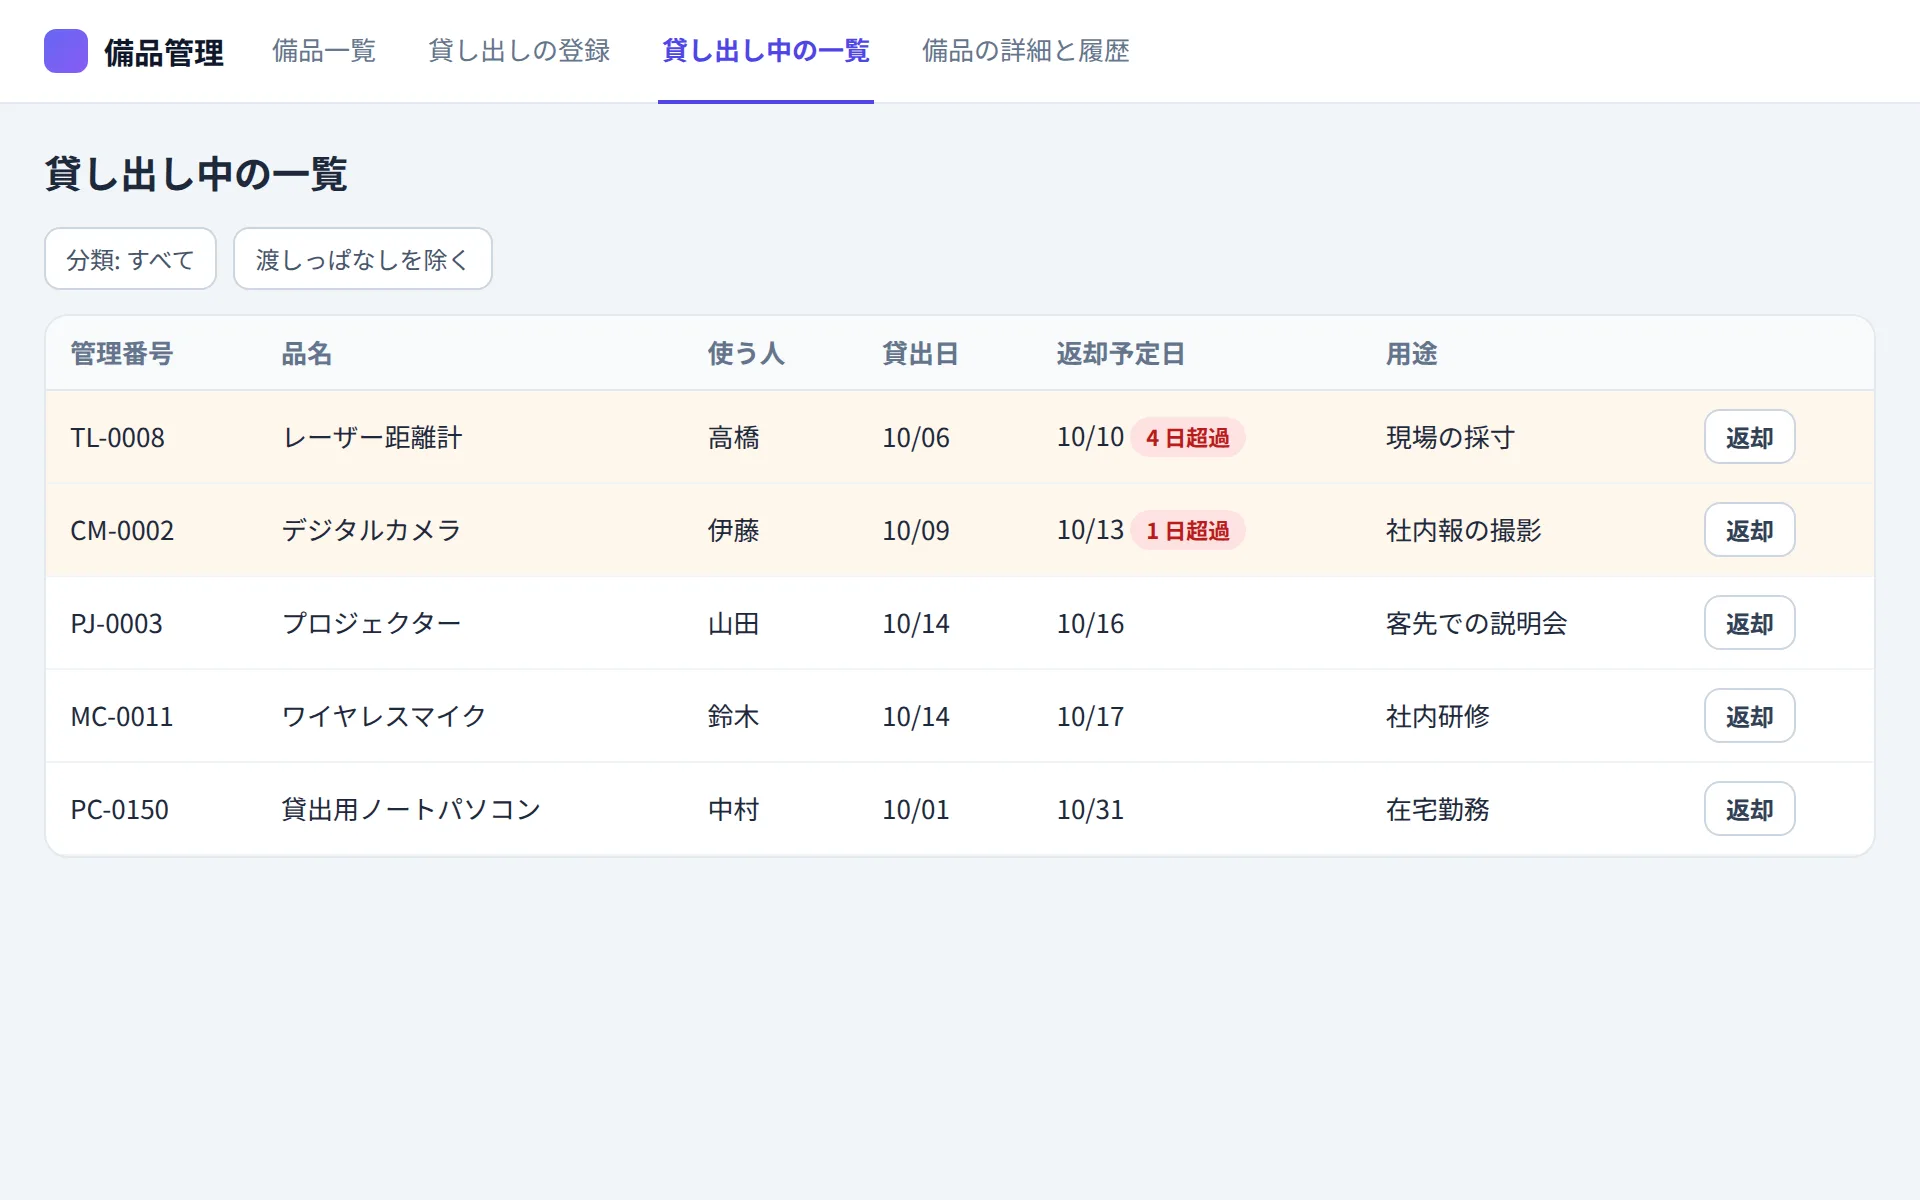1920x1200 pixels.
Task: Click user name 伊藤
Action: [734, 531]
